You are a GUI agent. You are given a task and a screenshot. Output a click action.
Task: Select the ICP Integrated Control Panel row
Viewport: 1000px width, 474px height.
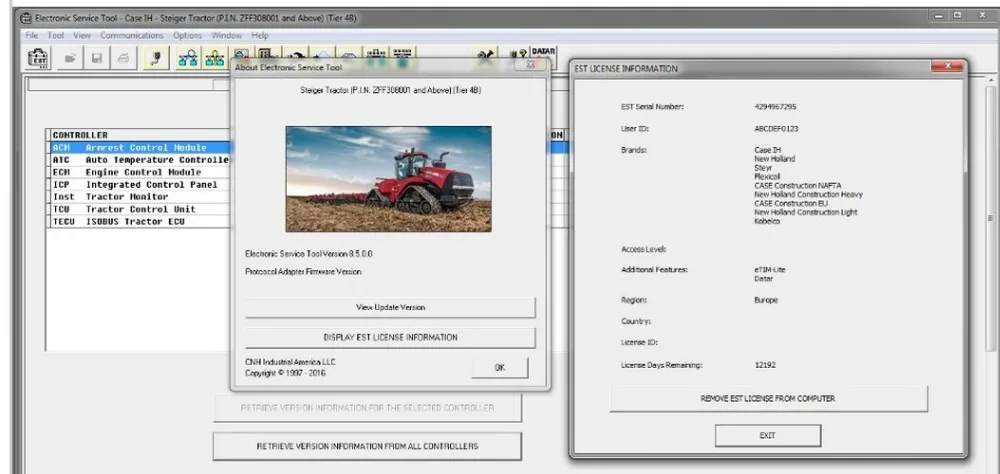(140, 185)
